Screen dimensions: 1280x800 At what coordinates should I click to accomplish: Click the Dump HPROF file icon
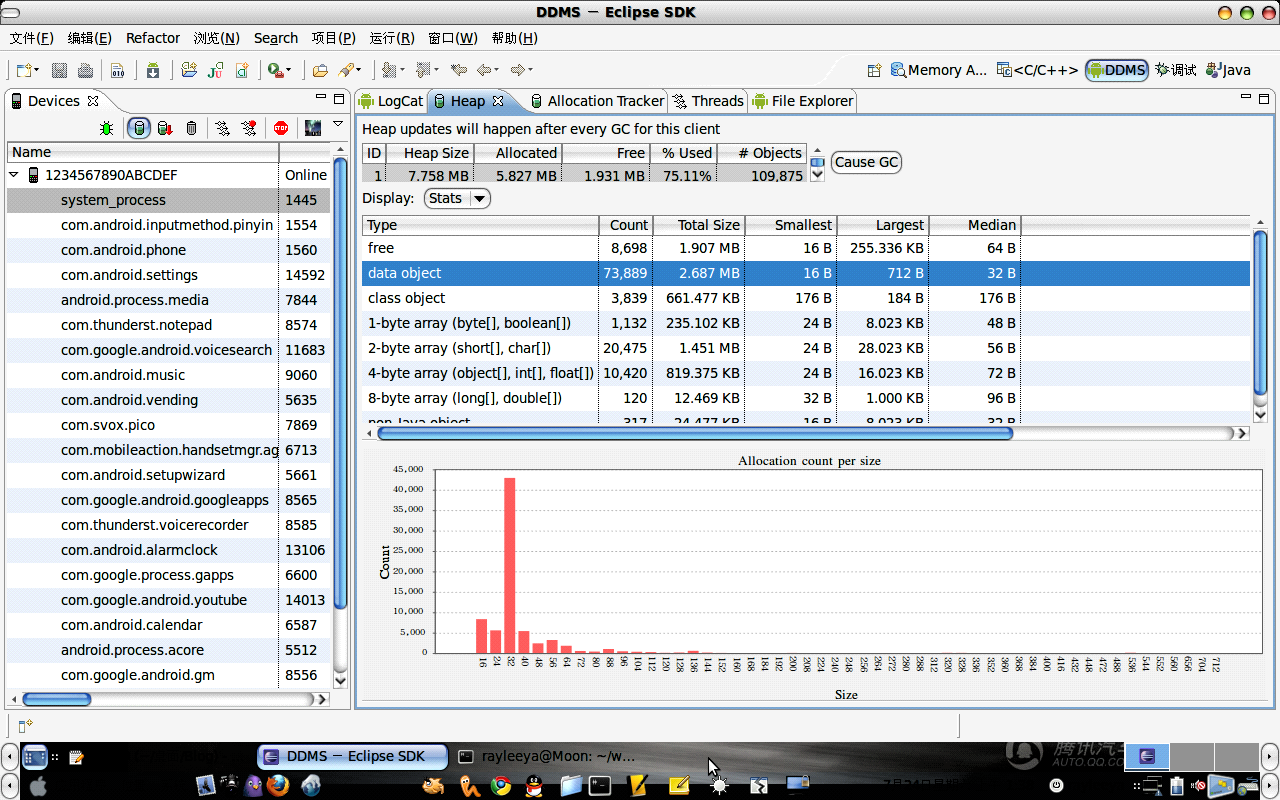(165, 128)
